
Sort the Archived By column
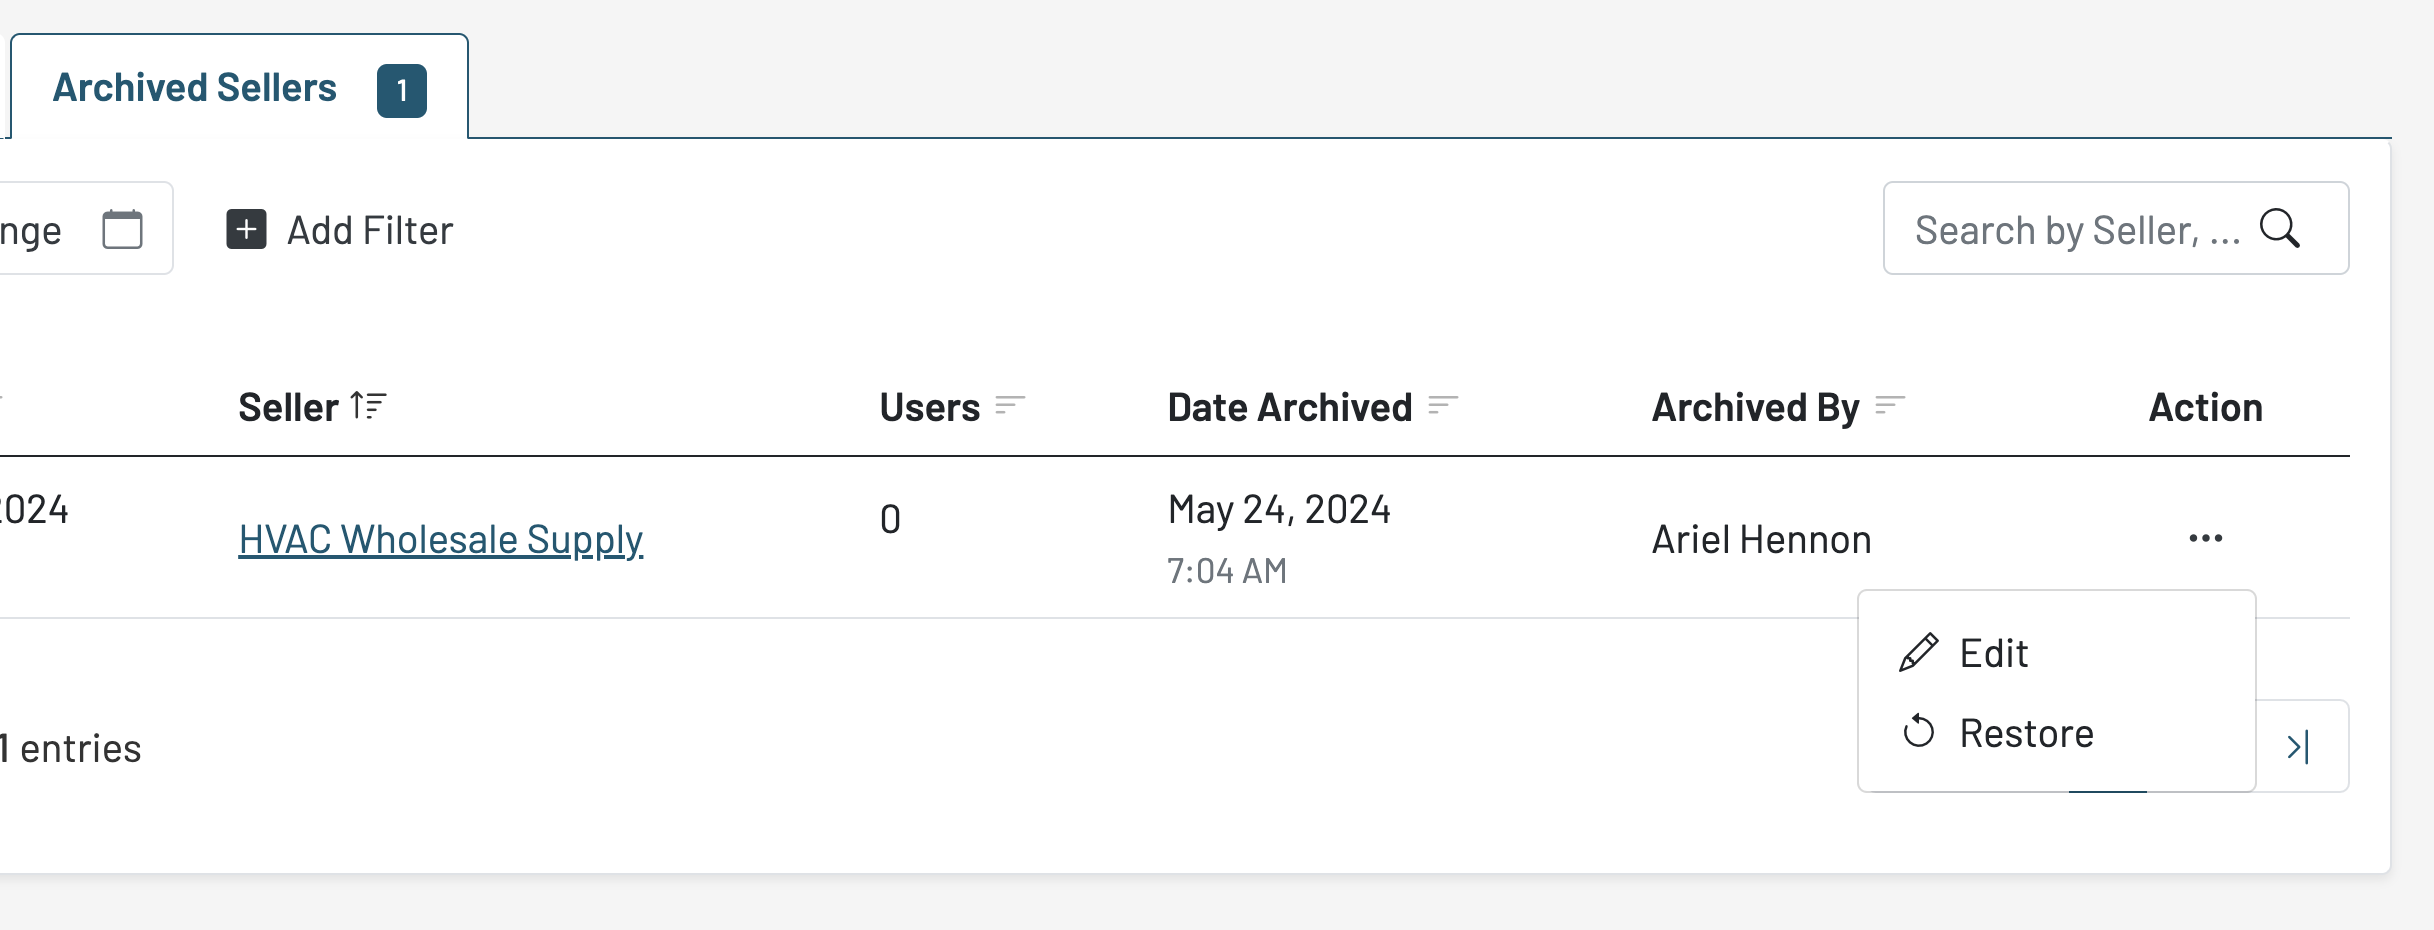[1889, 406]
